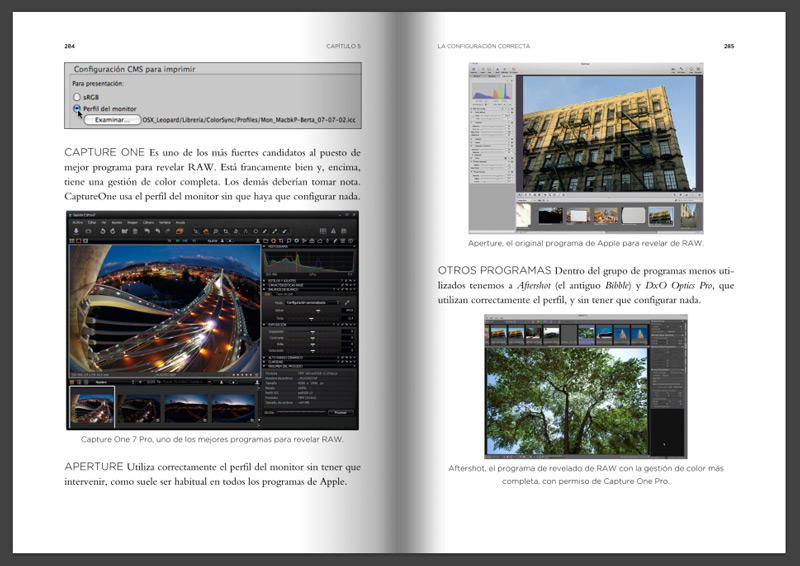The image size is (800, 566).
Task: Click page number 284
Action: 69,46
